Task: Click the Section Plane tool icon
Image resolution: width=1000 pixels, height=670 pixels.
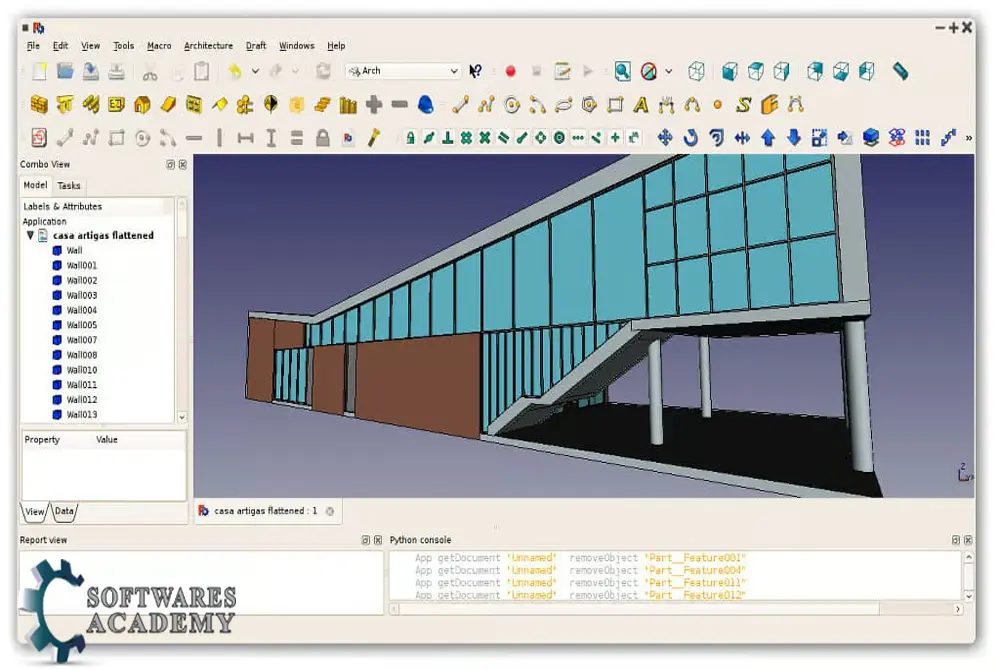Action: 271,105
